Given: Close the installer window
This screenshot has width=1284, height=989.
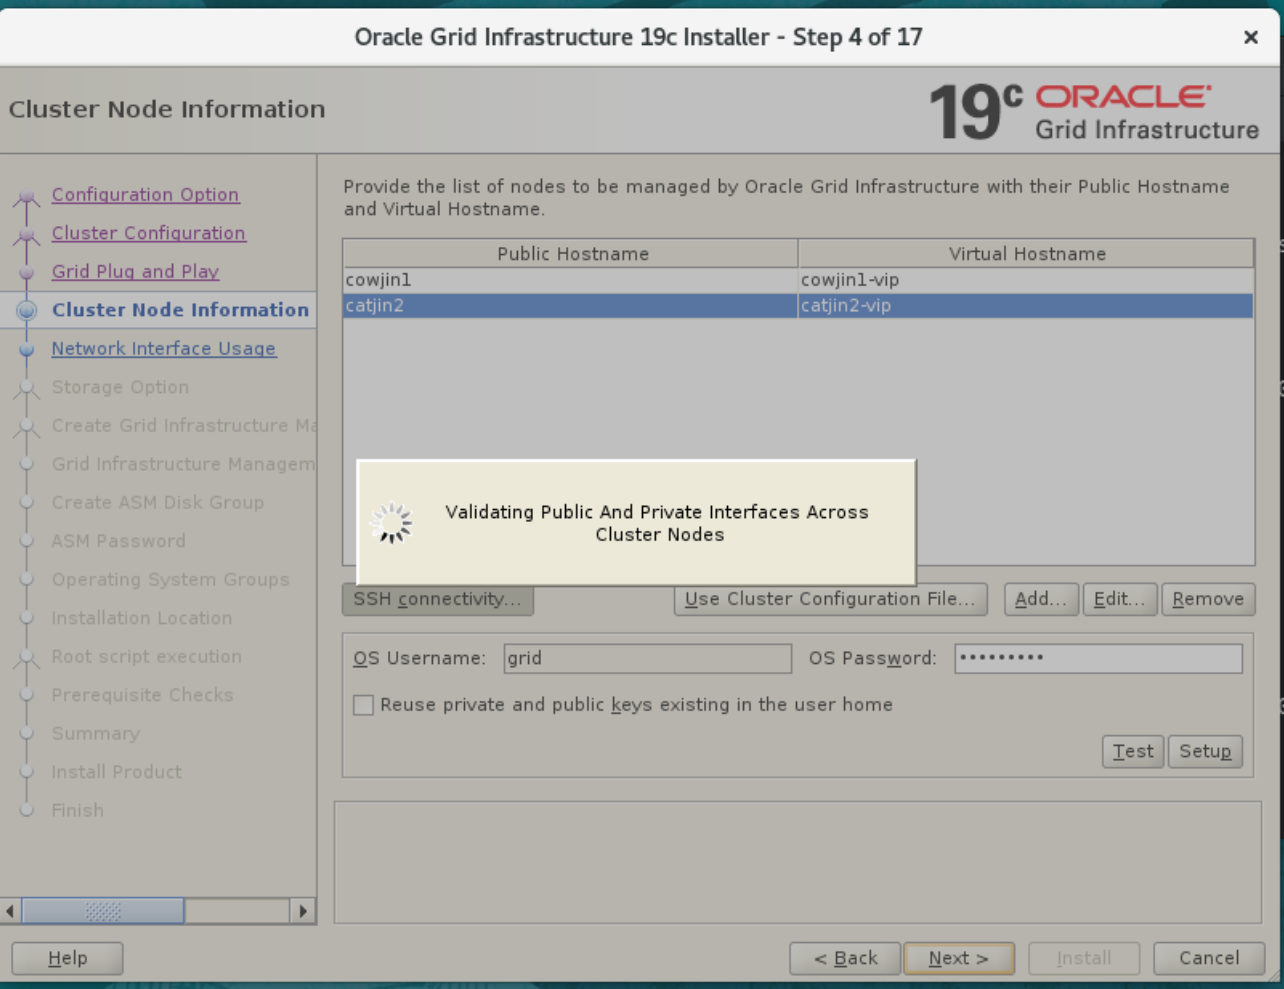Looking at the screenshot, I should tap(1250, 37).
